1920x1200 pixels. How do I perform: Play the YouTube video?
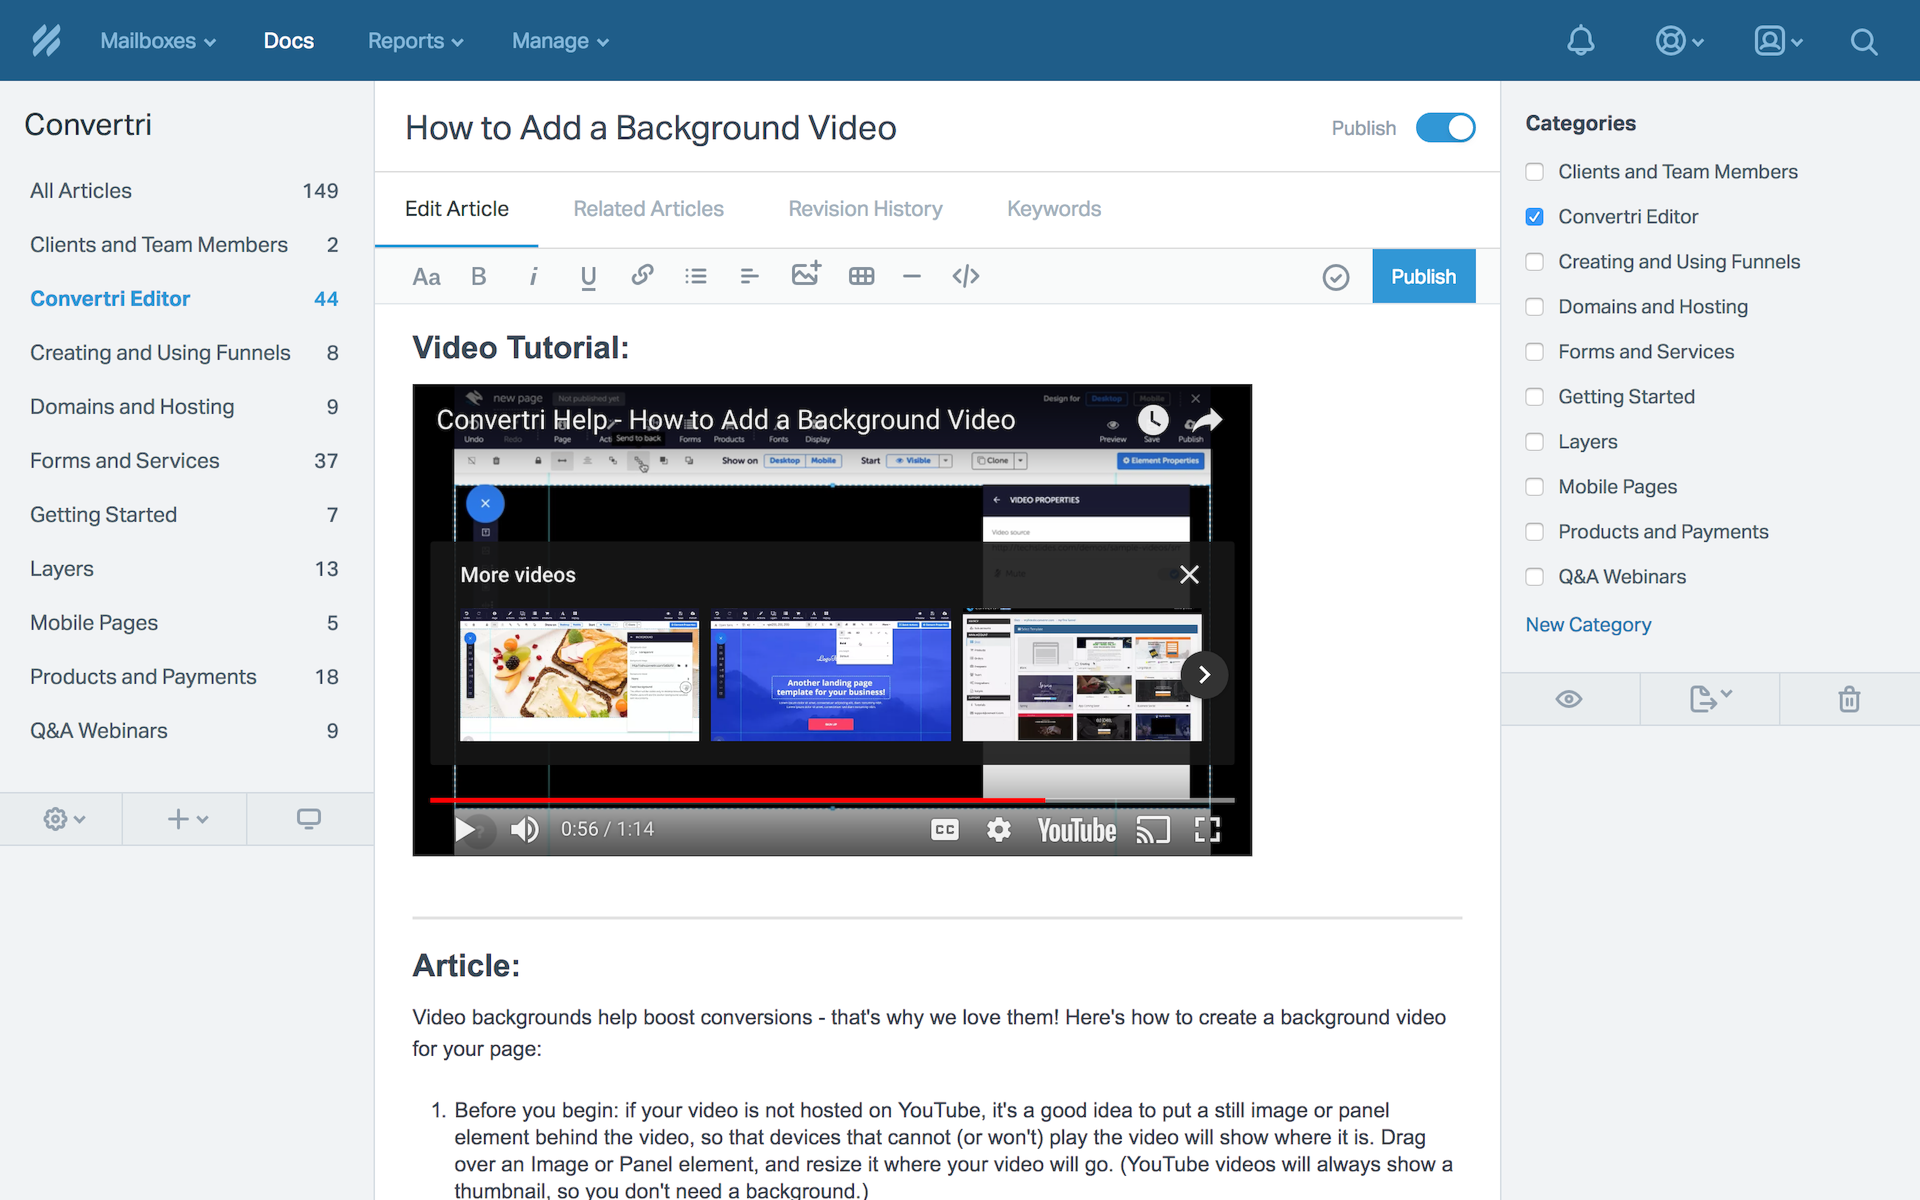(466, 829)
